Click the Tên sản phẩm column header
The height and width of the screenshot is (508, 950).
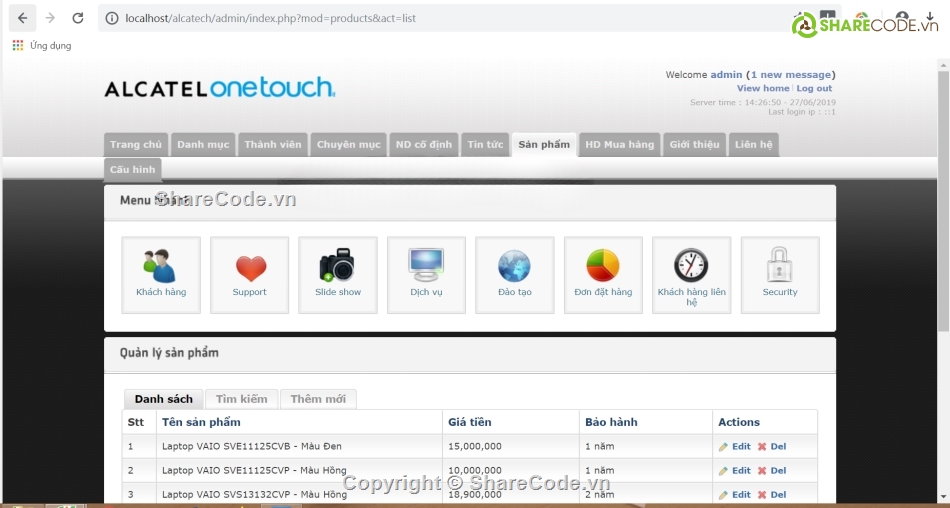[x=201, y=422]
